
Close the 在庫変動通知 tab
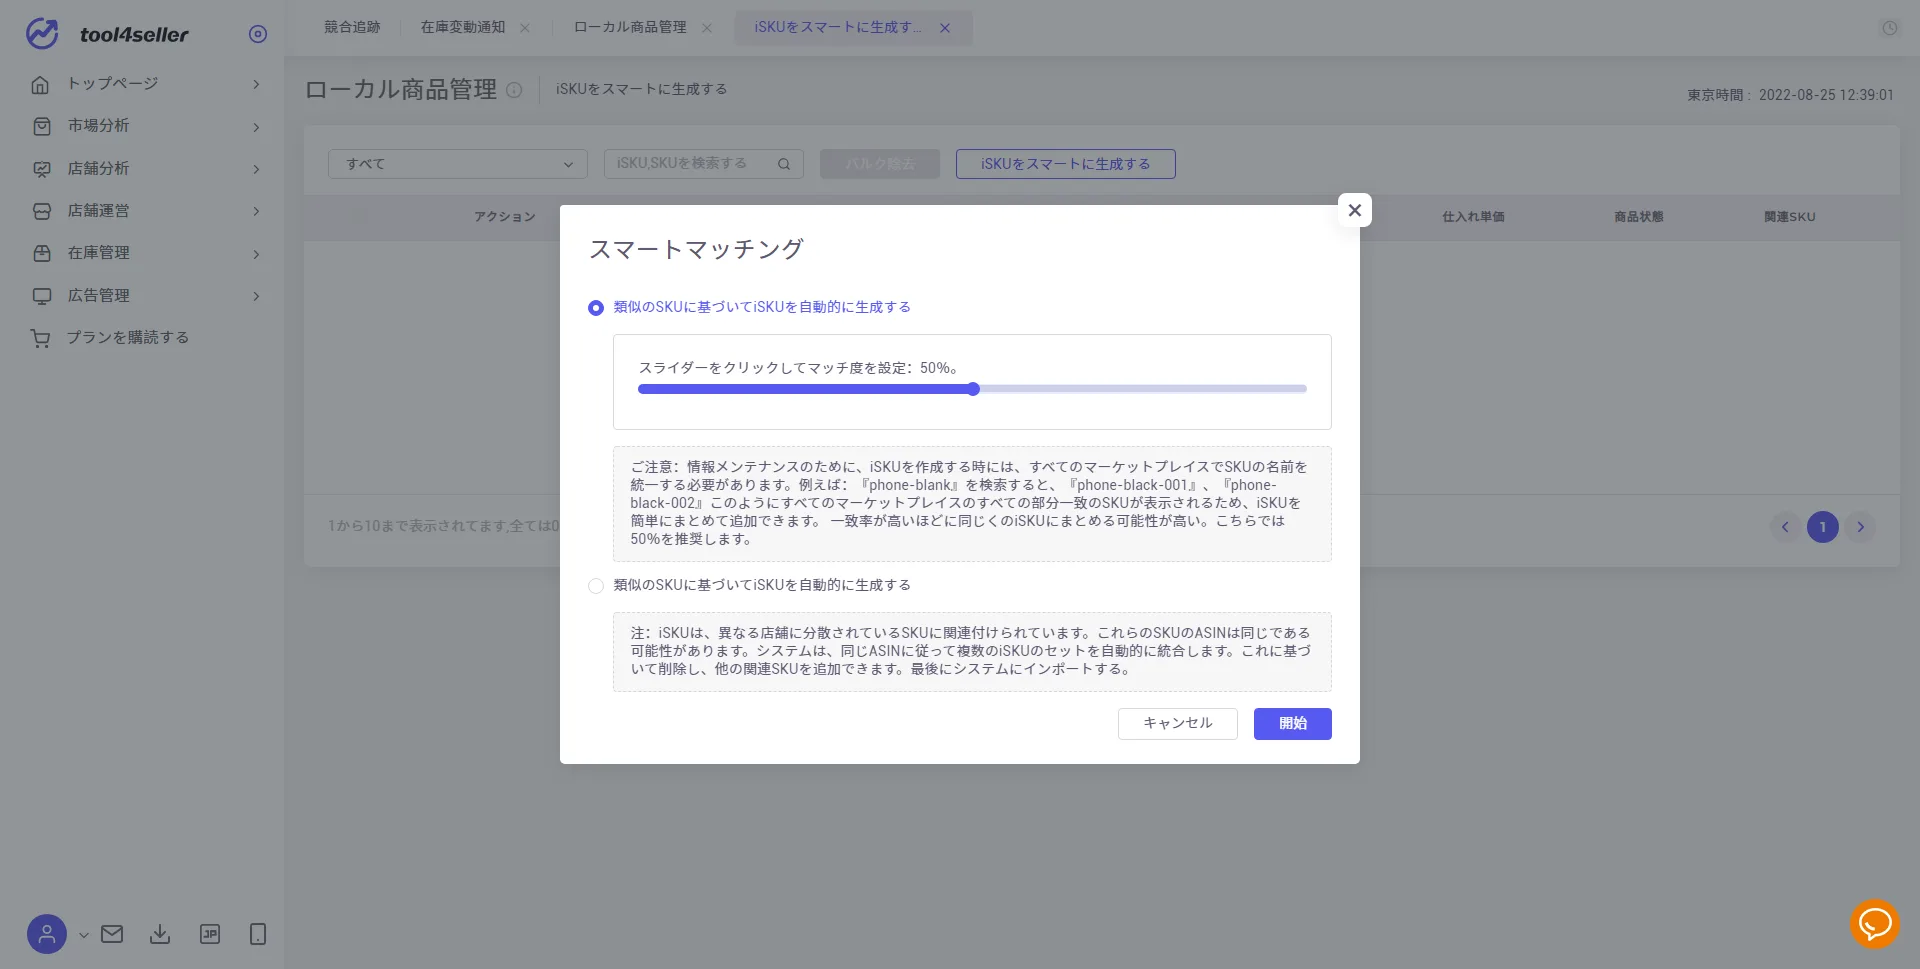point(525,28)
